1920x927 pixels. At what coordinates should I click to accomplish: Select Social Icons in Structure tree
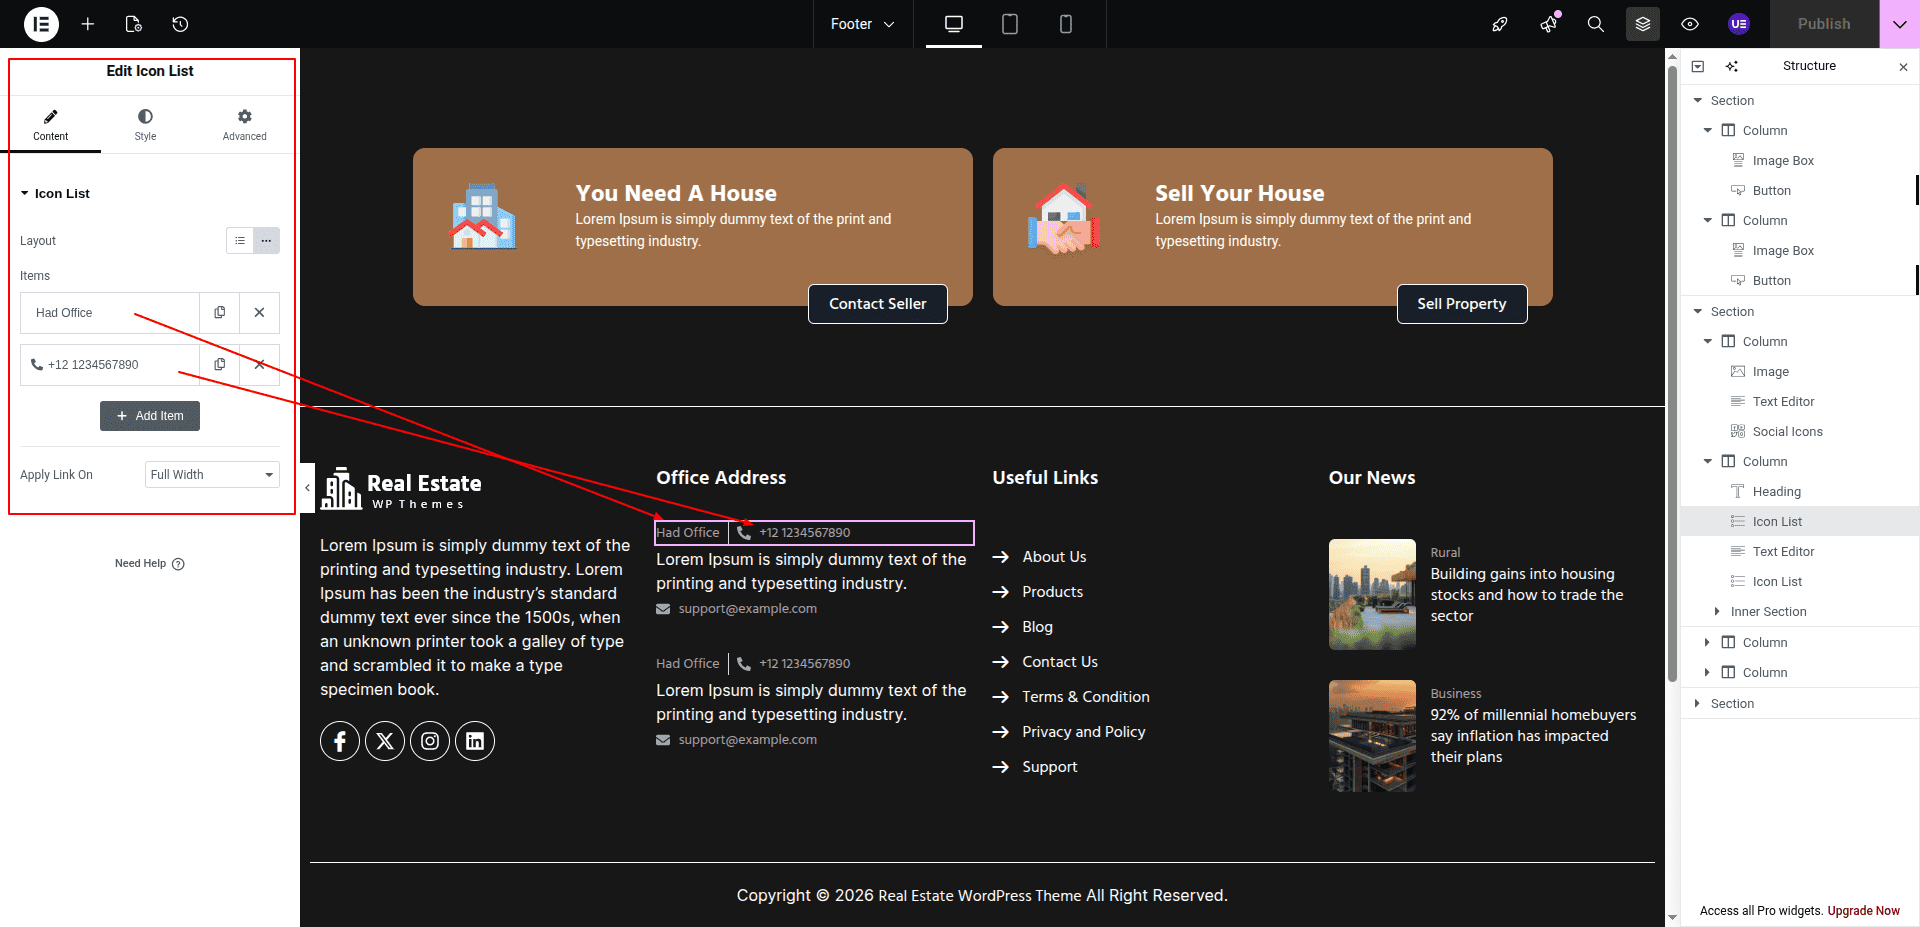[1787, 432]
